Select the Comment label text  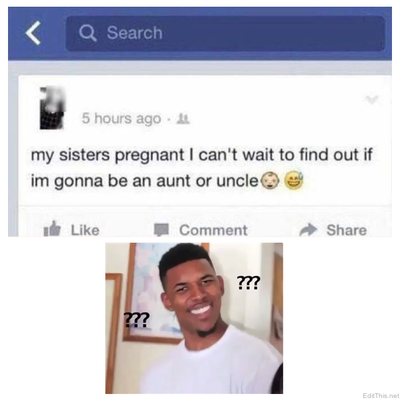[213, 230]
